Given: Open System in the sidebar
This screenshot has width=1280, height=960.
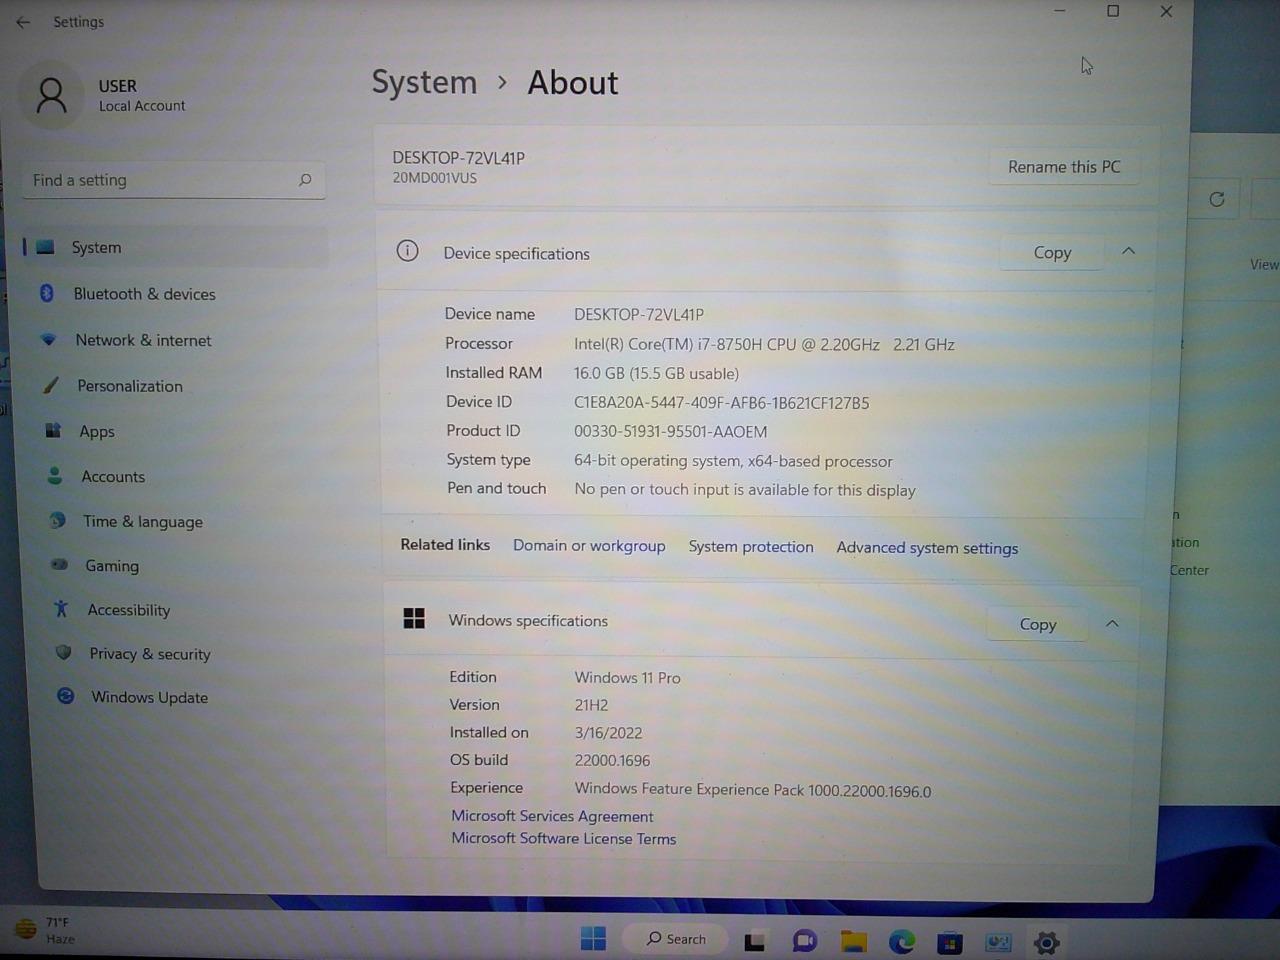Looking at the screenshot, I should click(174, 247).
